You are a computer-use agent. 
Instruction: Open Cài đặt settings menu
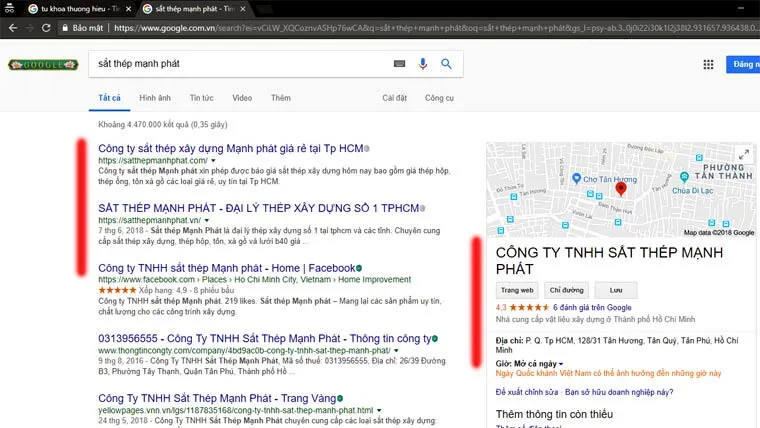point(395,98)
